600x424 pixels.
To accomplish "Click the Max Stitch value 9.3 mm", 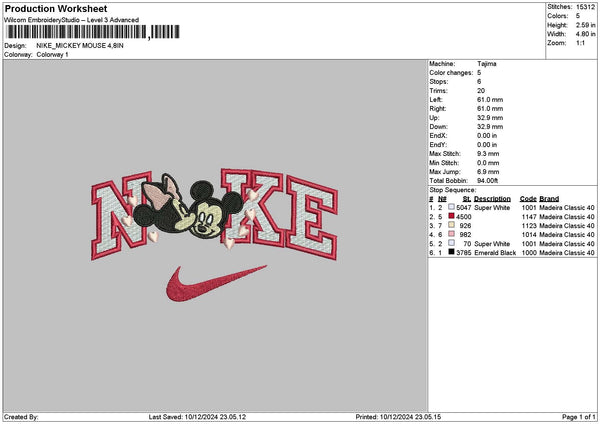I will [488, 154].
